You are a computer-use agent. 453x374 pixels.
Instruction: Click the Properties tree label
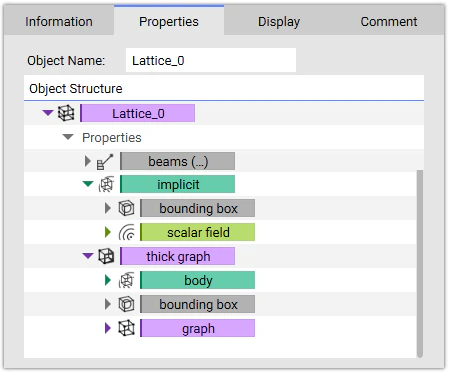112,137
